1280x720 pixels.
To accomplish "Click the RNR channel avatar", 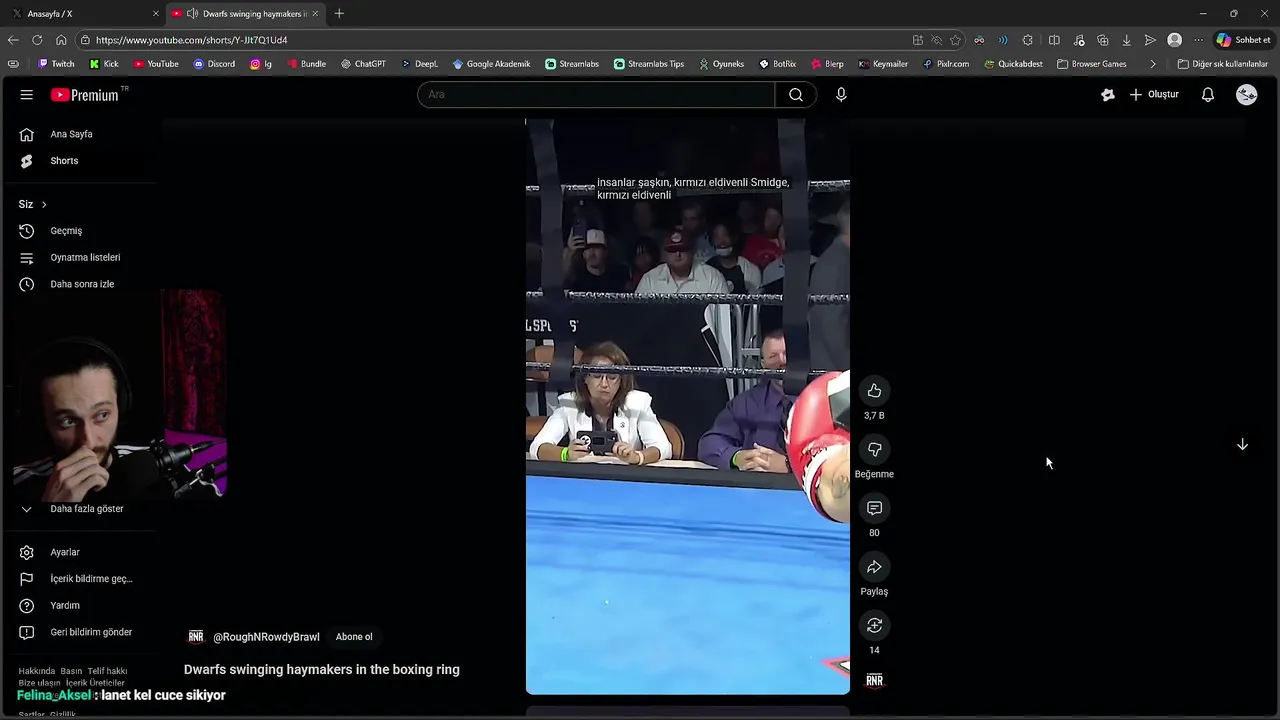I will click(x=196, y=637).
